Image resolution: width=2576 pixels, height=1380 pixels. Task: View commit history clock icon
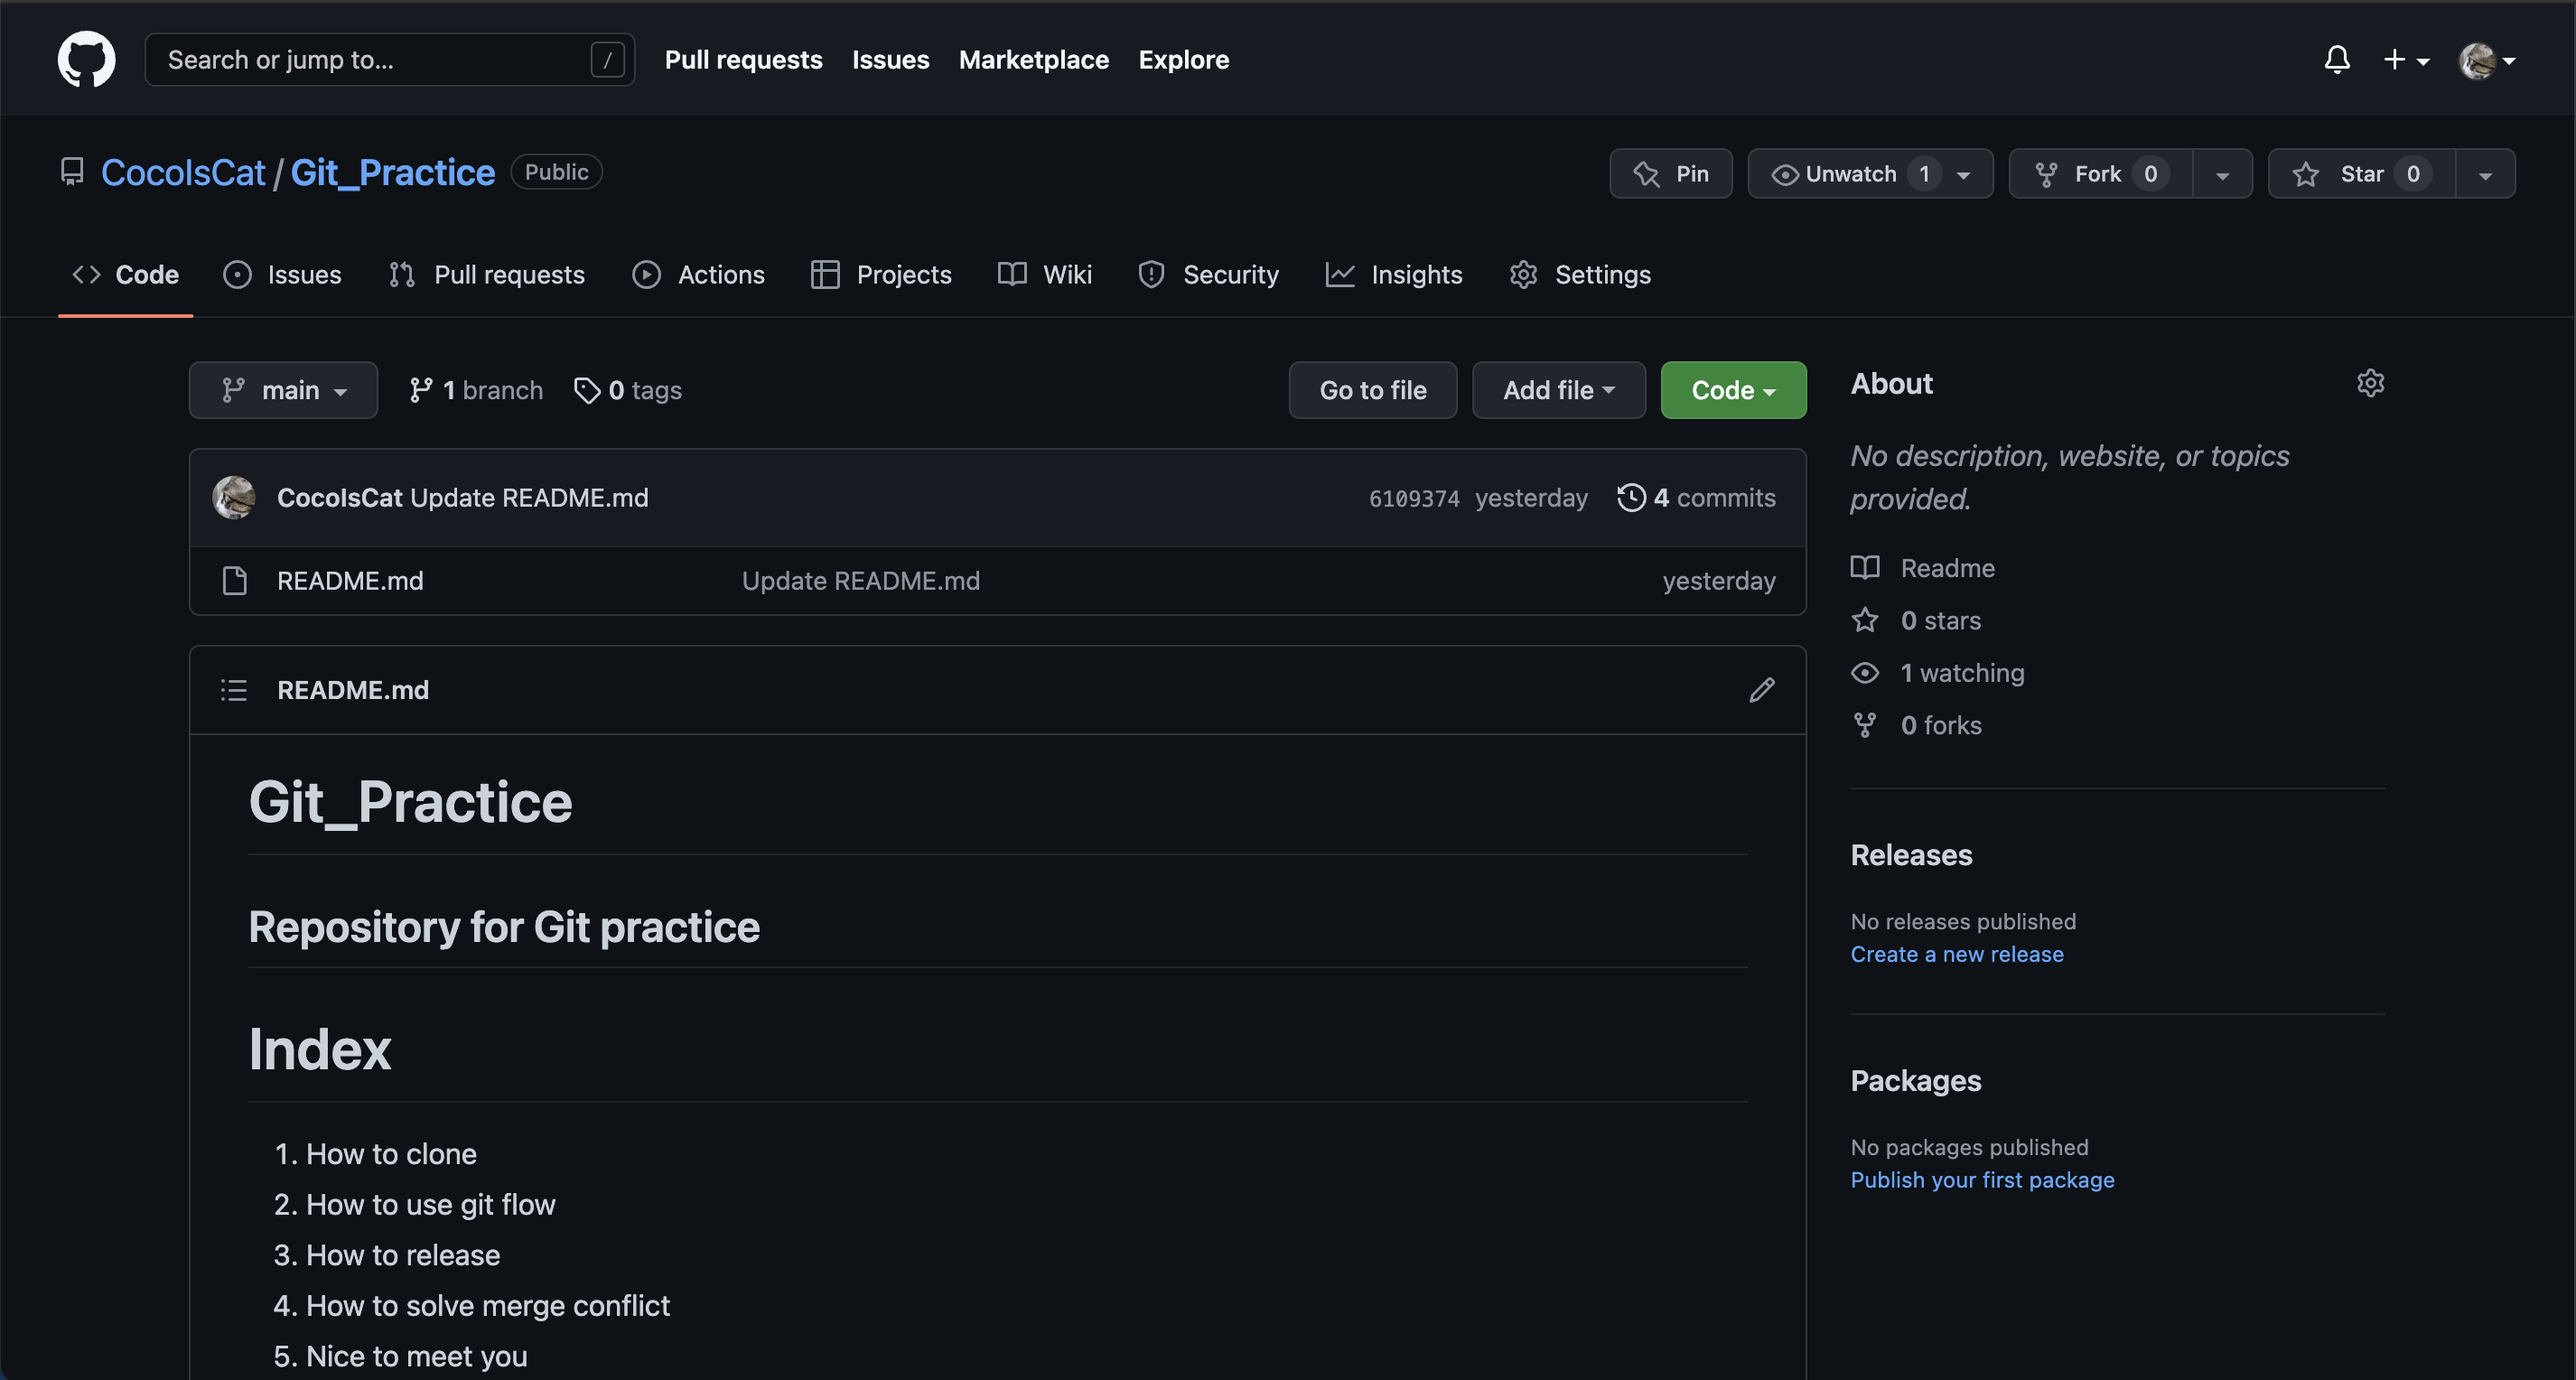coord(1631,497)
